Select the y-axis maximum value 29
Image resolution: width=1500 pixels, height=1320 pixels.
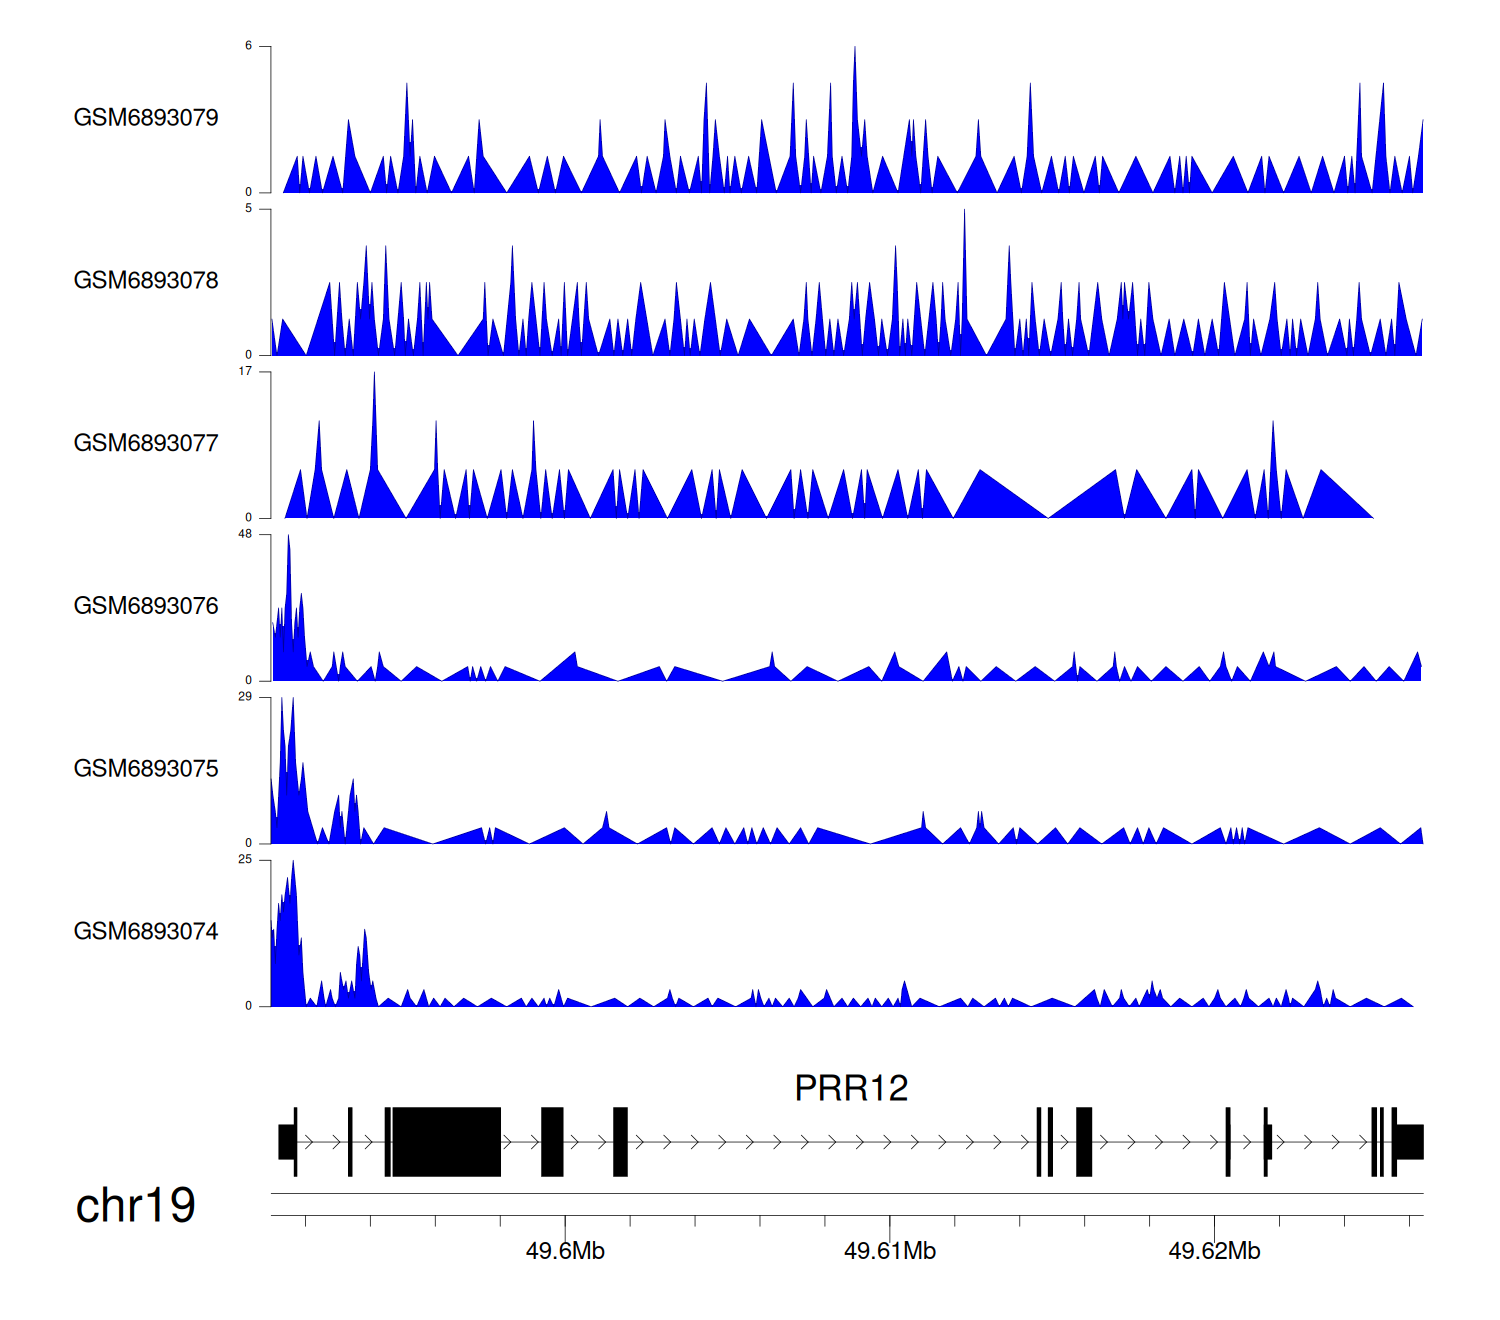point(245,697)
